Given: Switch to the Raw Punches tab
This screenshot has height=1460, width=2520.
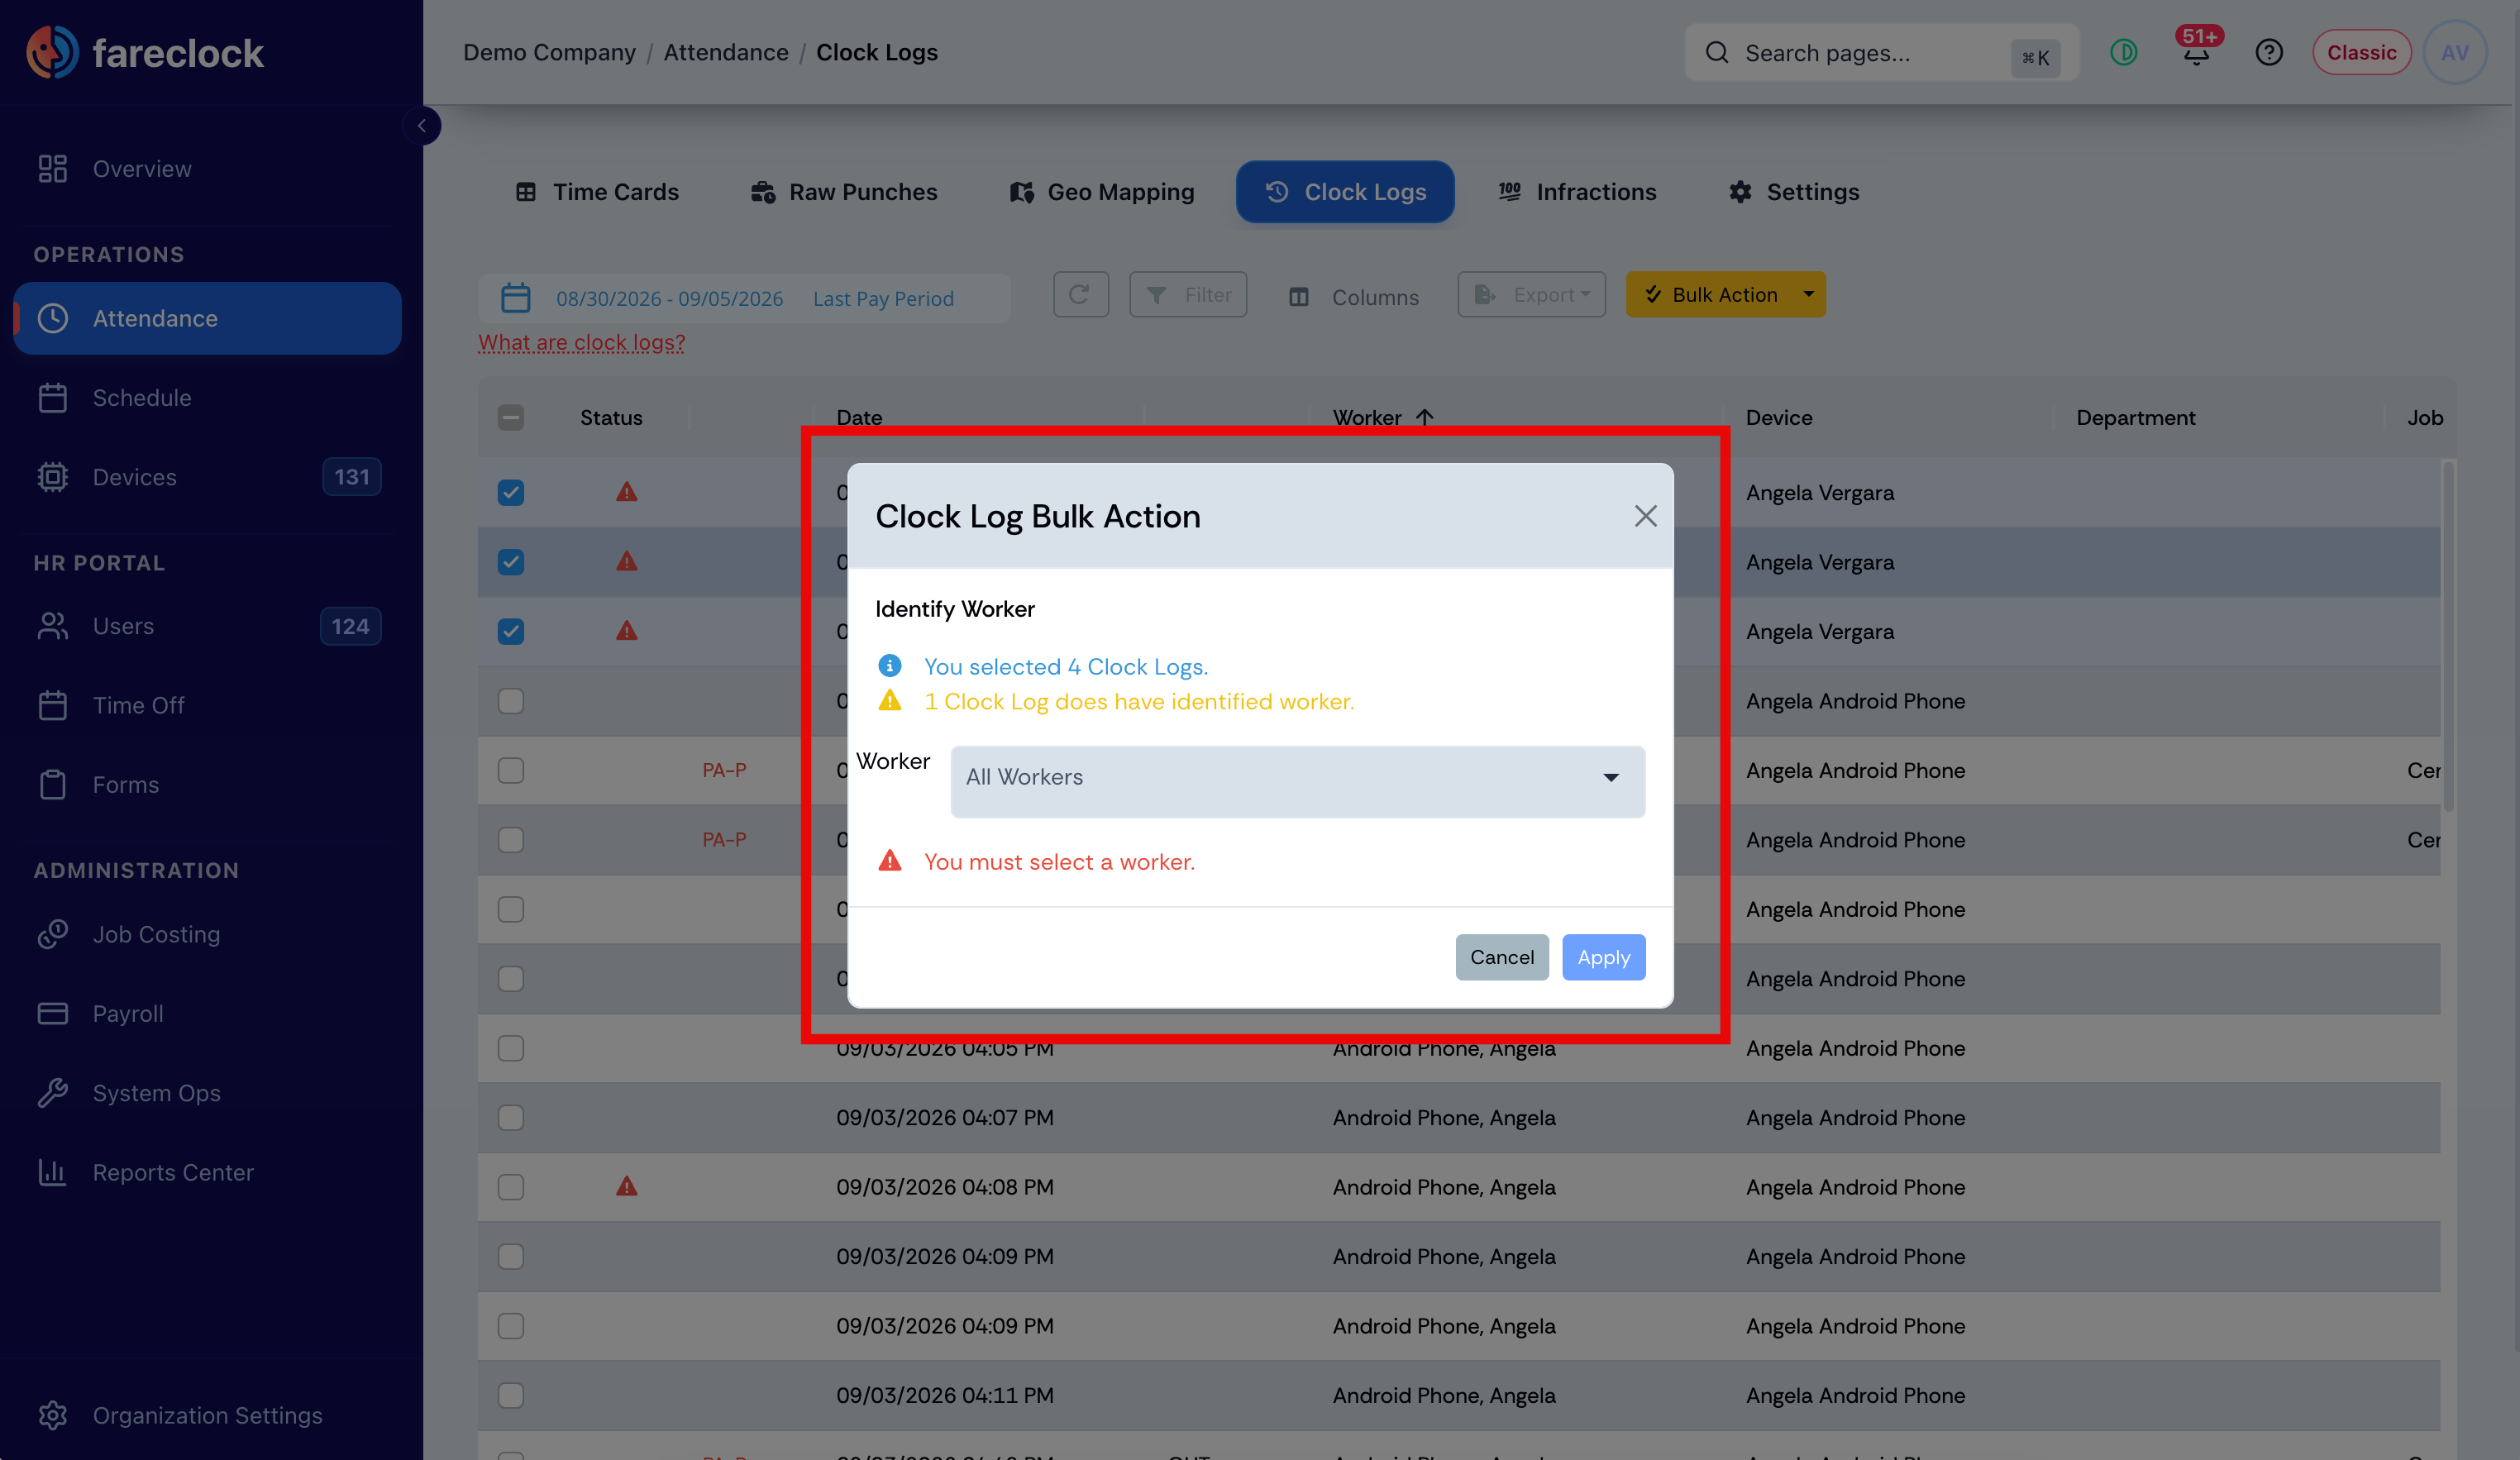Looking at the screenshot, I should tap(843, 192).
